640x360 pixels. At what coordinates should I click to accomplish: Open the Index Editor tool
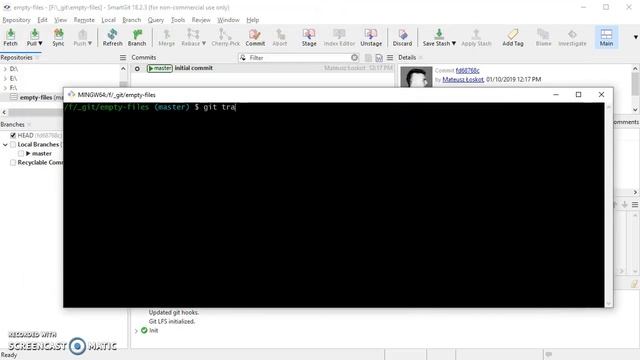click(339, 37)
